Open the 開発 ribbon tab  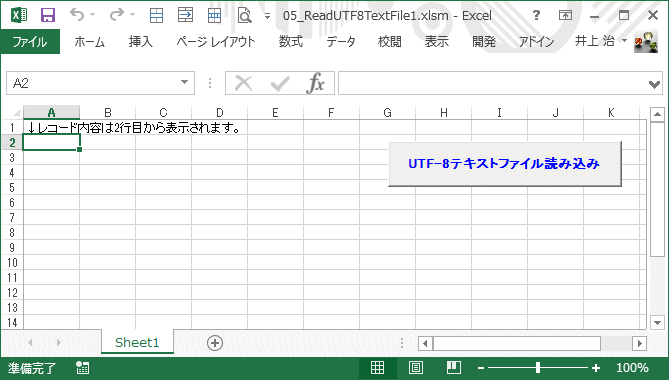(x=484, y=42)
